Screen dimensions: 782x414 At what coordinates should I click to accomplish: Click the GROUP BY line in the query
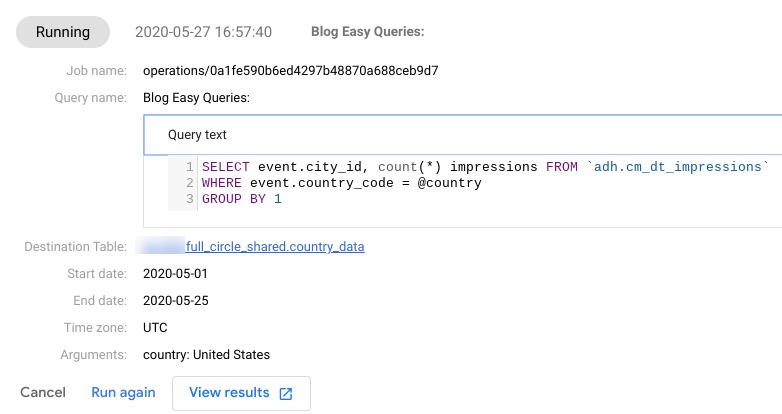tap(241, 199)
